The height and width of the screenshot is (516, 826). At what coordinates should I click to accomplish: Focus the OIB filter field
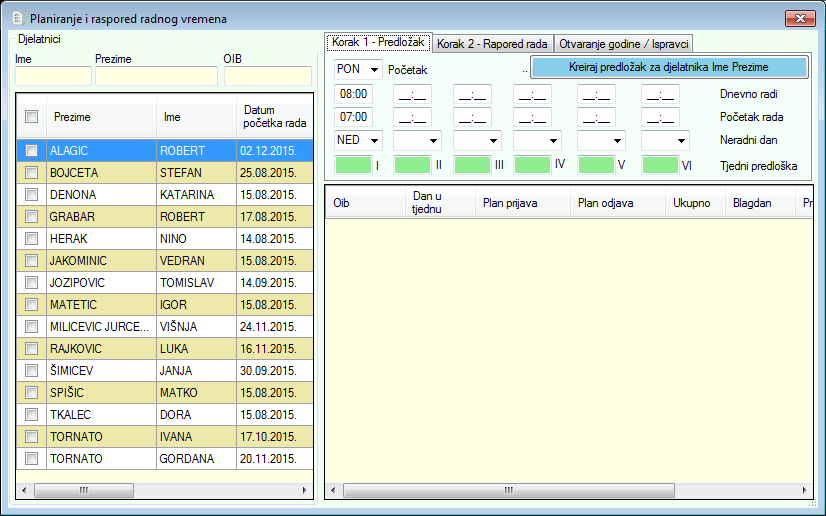click(x=268, y=76)
